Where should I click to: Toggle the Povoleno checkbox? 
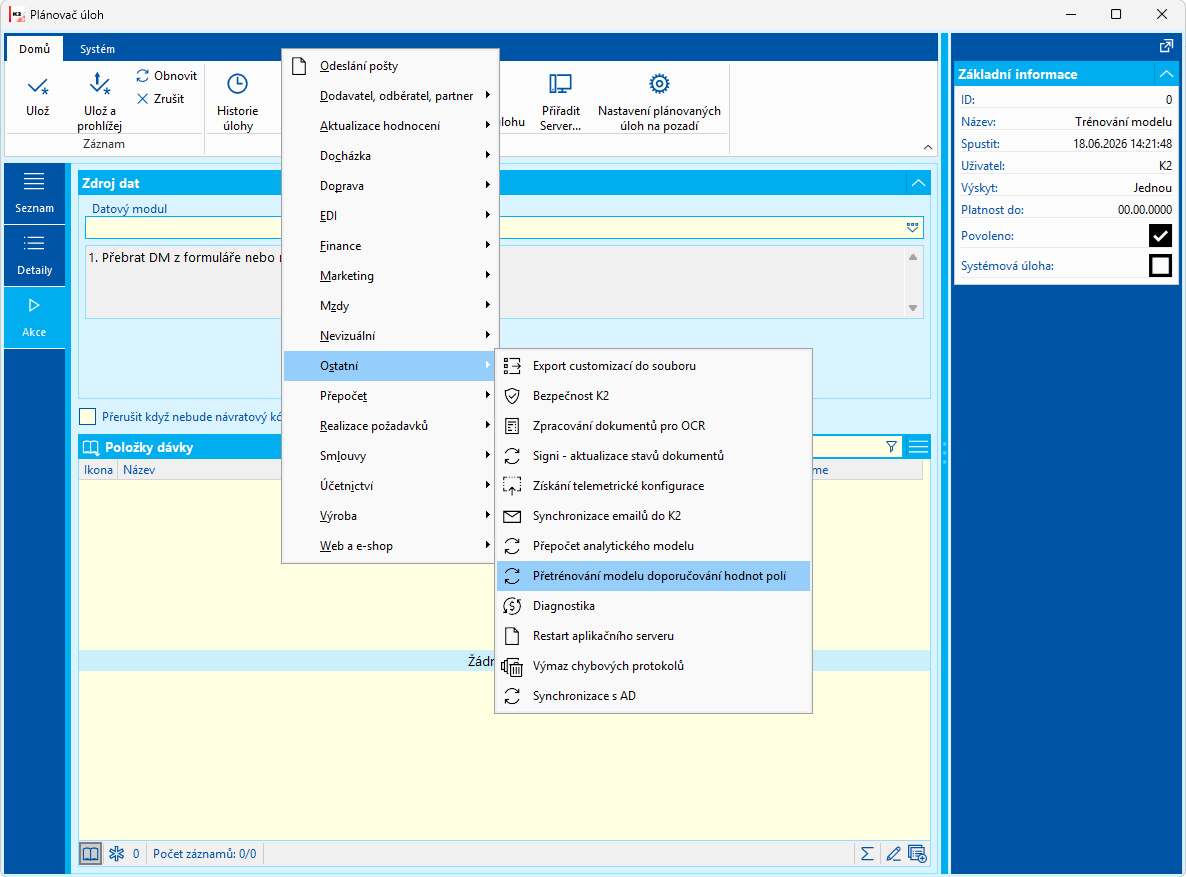coord(1160,235)
